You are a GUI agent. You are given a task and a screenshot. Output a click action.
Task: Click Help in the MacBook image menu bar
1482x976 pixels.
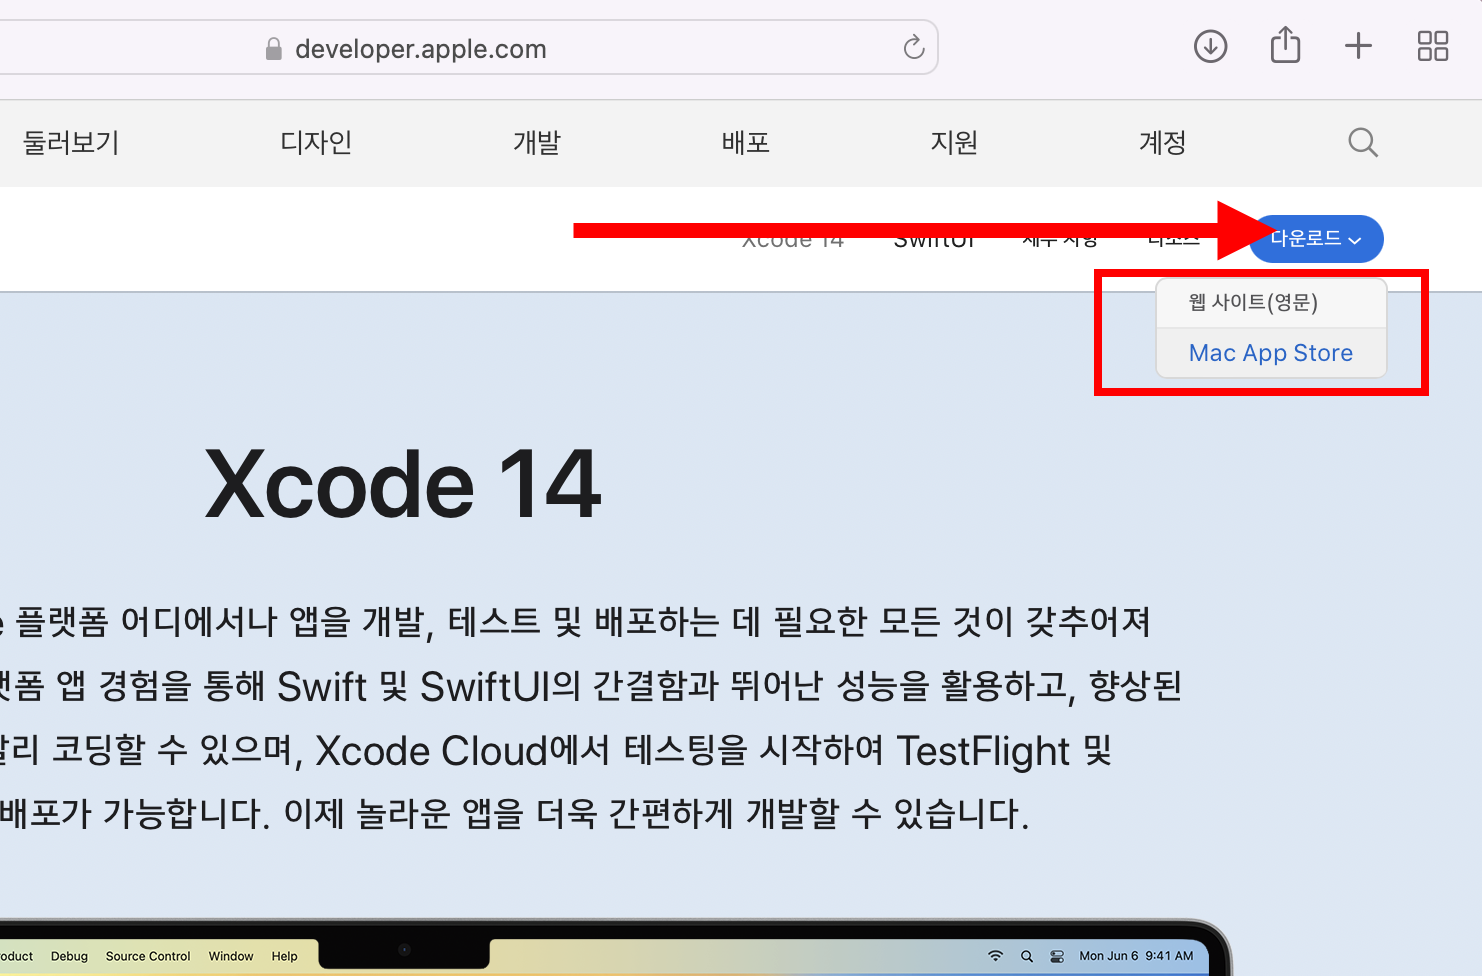point(284,956)
